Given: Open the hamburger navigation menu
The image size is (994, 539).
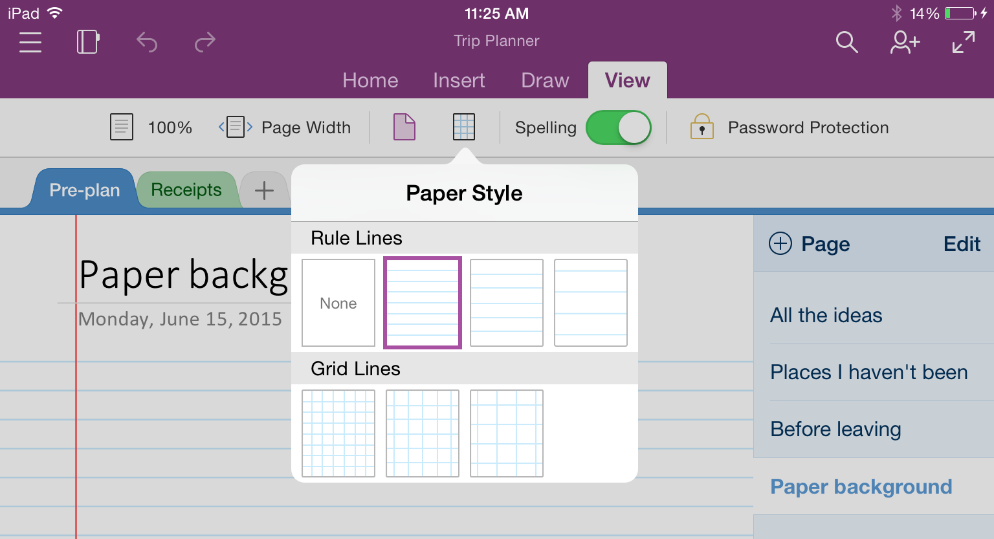Looking at the screenshot, I should (x=30, y=42).
